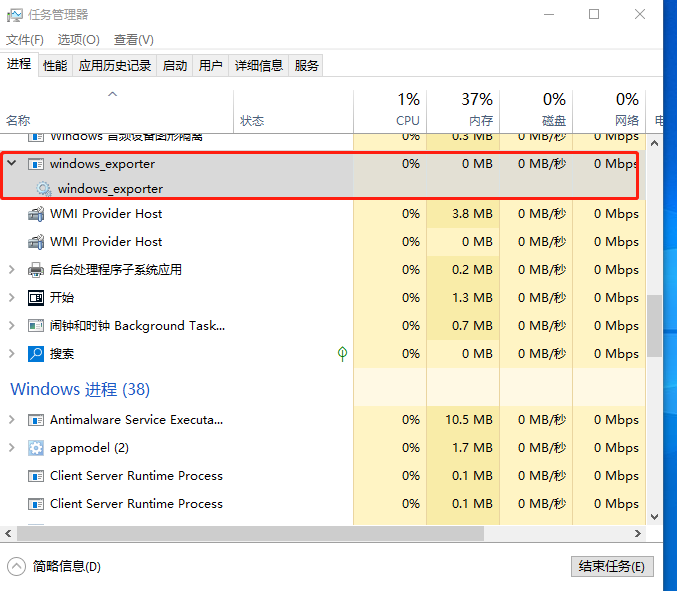This screenshot has height=591, width=677.
Task: Click the printer spooler subsystem icon
Action: tap(36, 270)
